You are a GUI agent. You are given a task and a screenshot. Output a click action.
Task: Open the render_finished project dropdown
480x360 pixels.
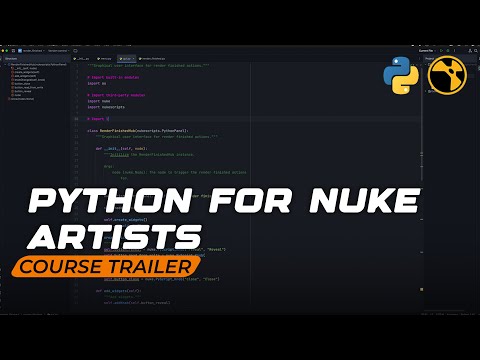(31, 51)
